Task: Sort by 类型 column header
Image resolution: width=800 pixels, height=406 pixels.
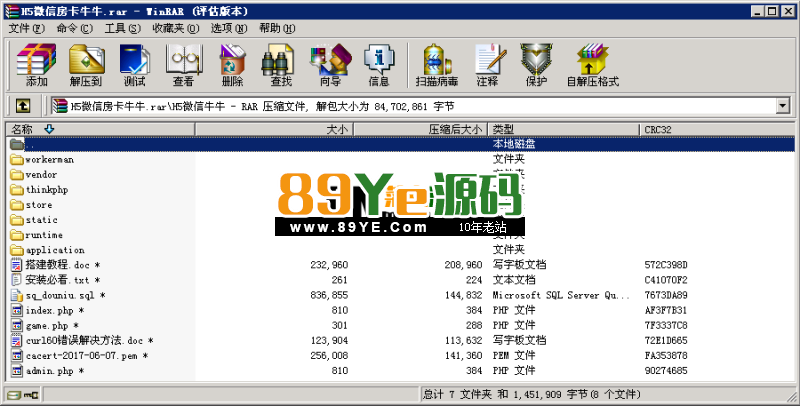Action: 563,130
